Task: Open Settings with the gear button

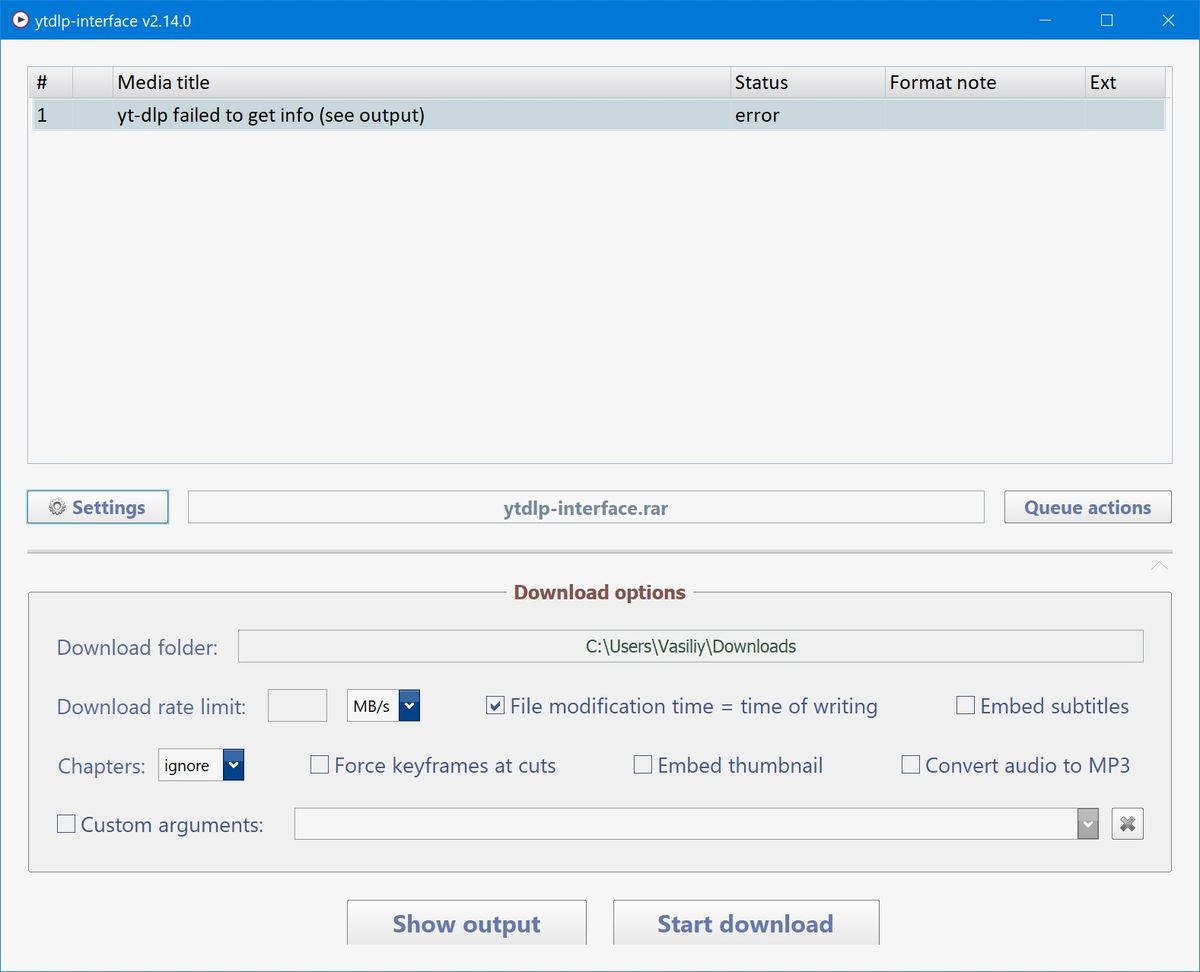Action: pyautogui.click(x=98, y=508)
